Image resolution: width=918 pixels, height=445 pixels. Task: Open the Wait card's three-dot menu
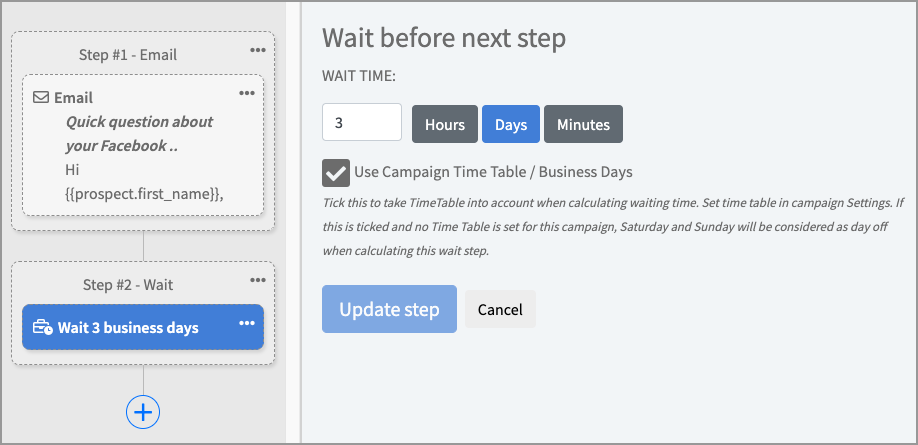click(246, 324)
